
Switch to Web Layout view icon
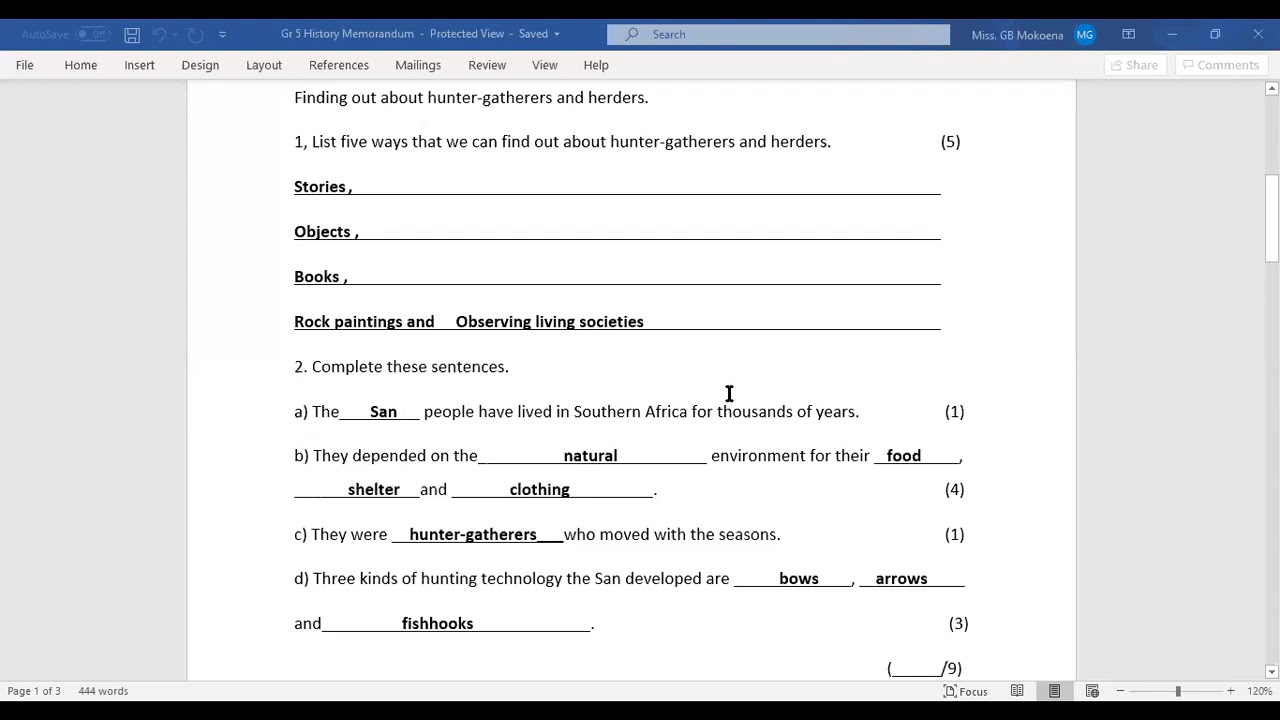point(1092,691)
